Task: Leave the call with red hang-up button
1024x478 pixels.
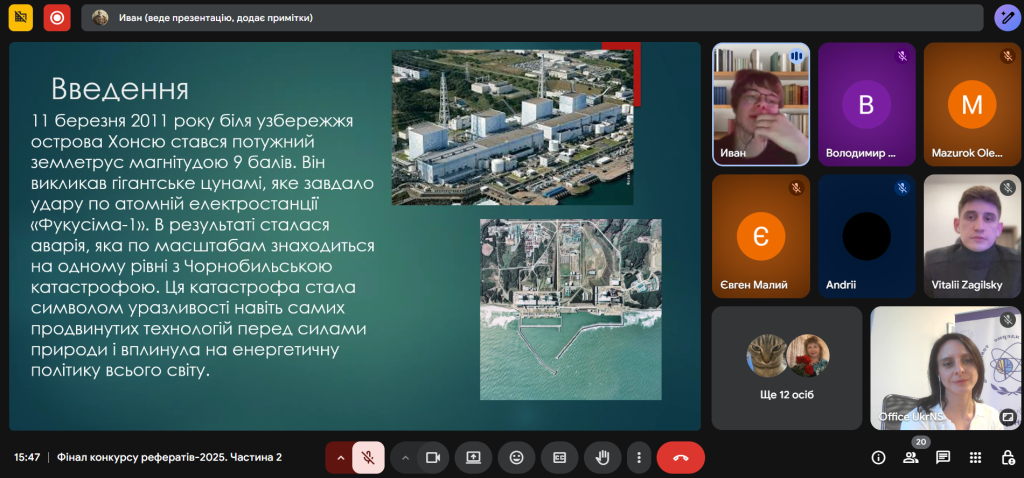Action: coord(681,457)
